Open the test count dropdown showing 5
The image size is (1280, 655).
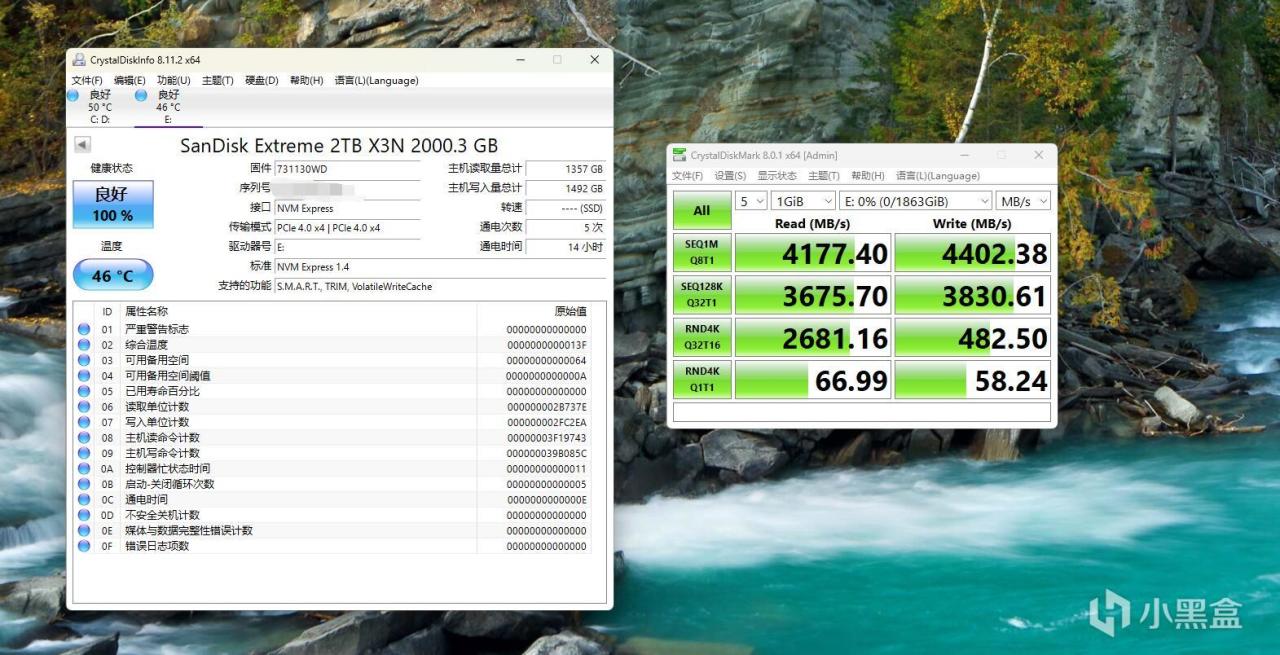point(751,201)
